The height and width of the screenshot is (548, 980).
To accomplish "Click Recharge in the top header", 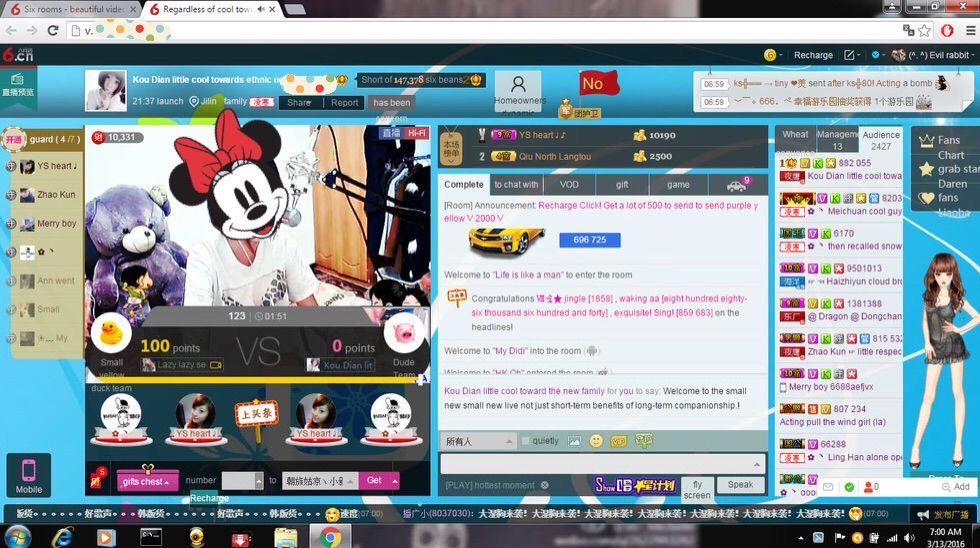I will point(813,55).
